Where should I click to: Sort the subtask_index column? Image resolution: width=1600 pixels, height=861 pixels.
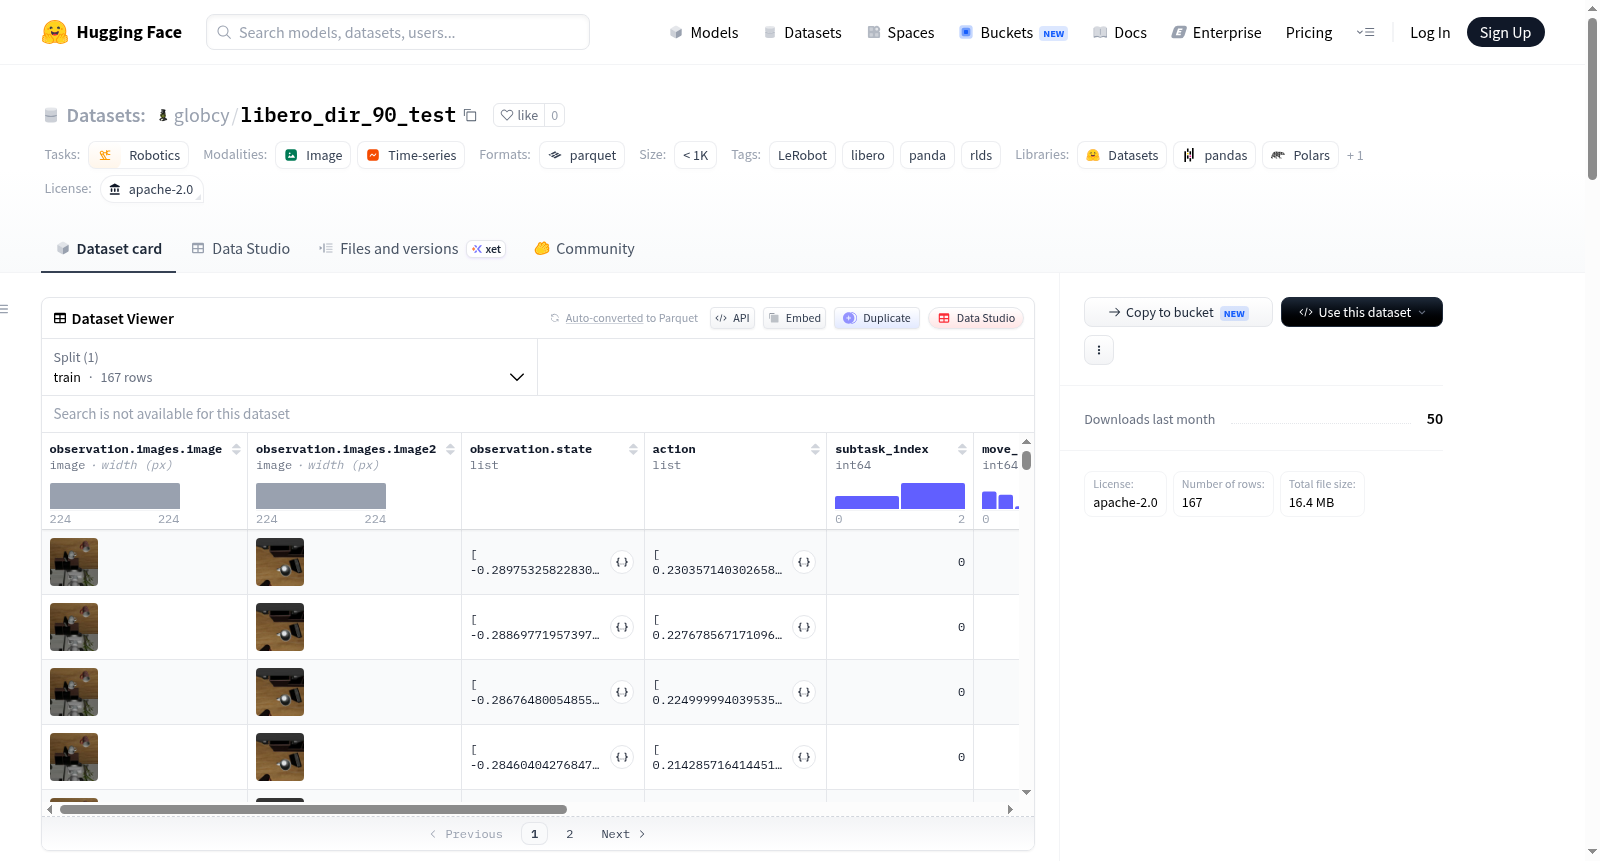click(x=962, y=449)
